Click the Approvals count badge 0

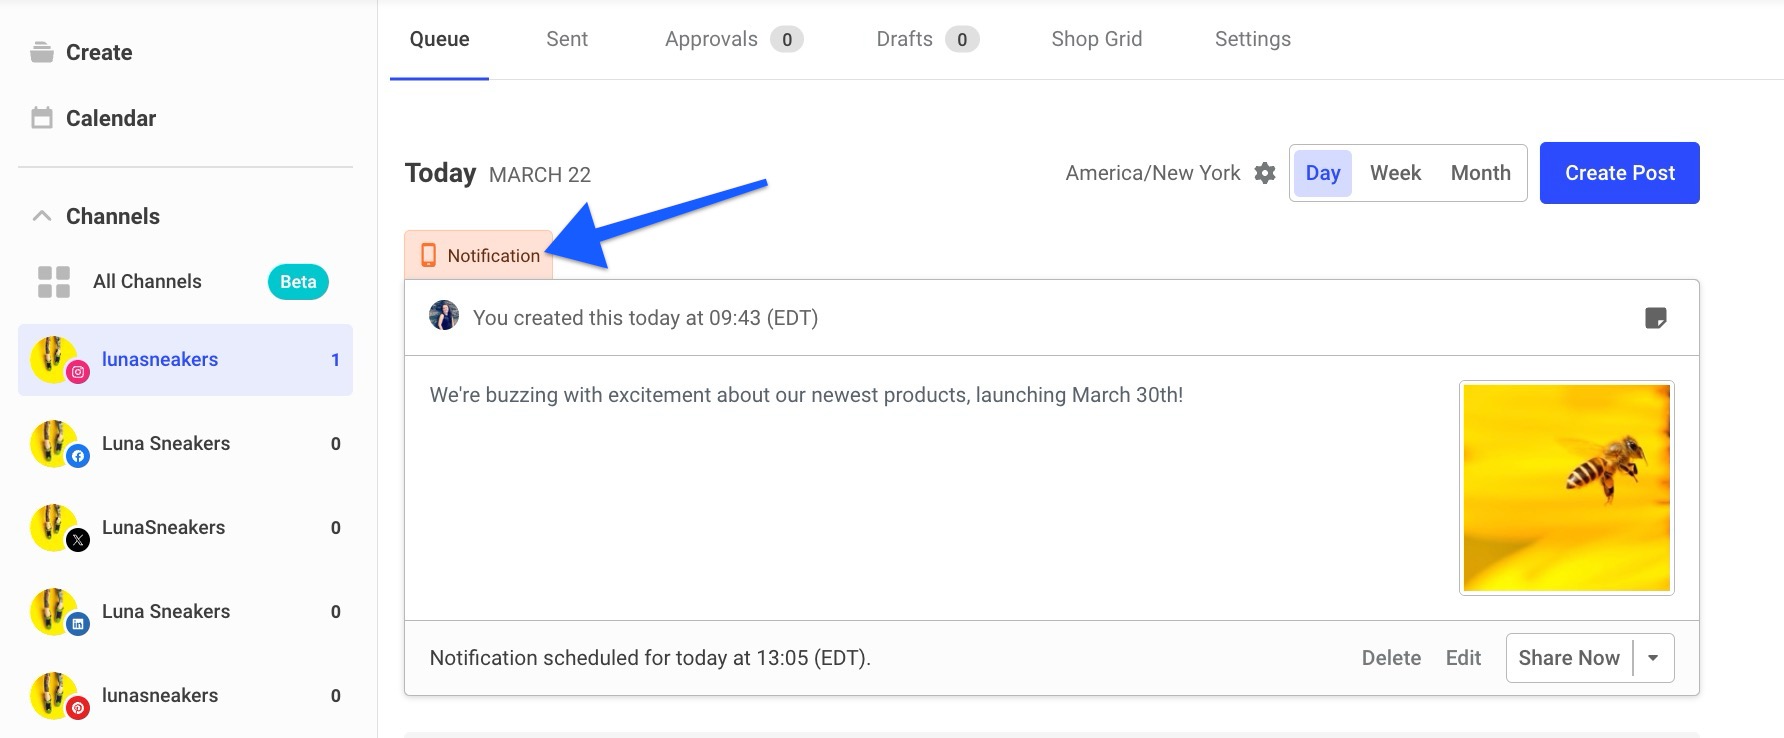(x=787, y=39)
